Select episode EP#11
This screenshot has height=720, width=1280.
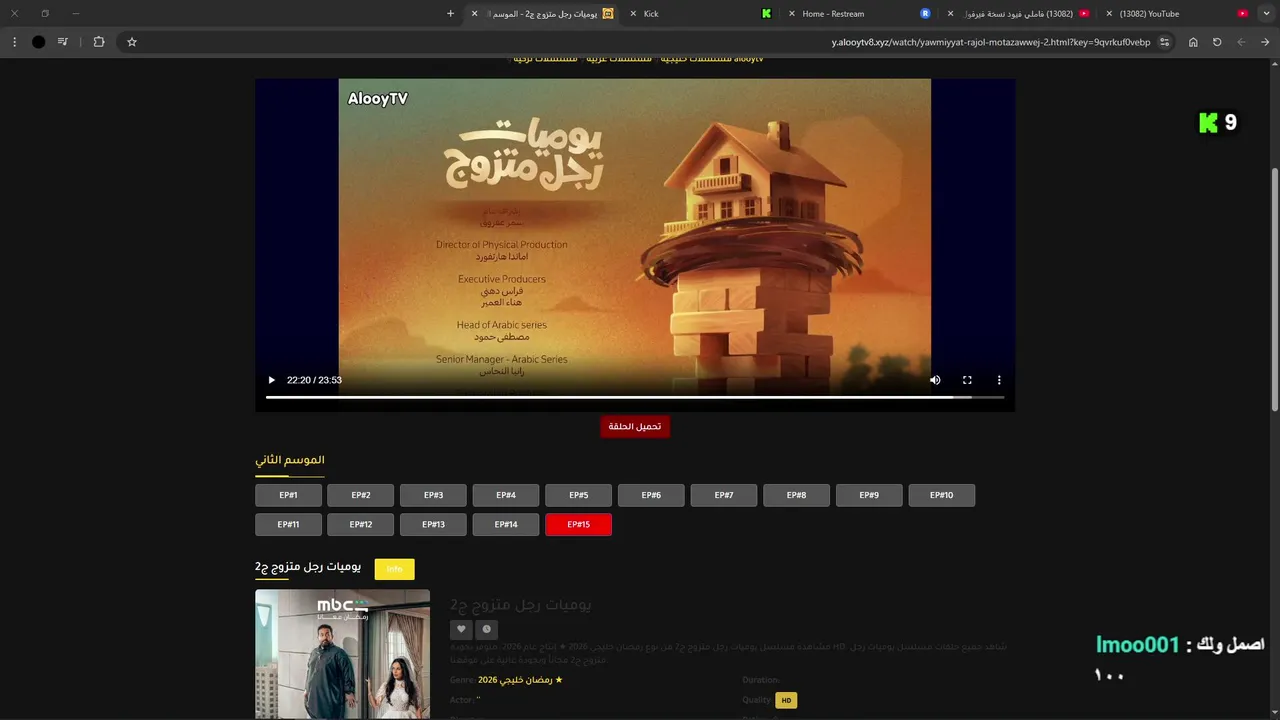[x=288, y=524]
